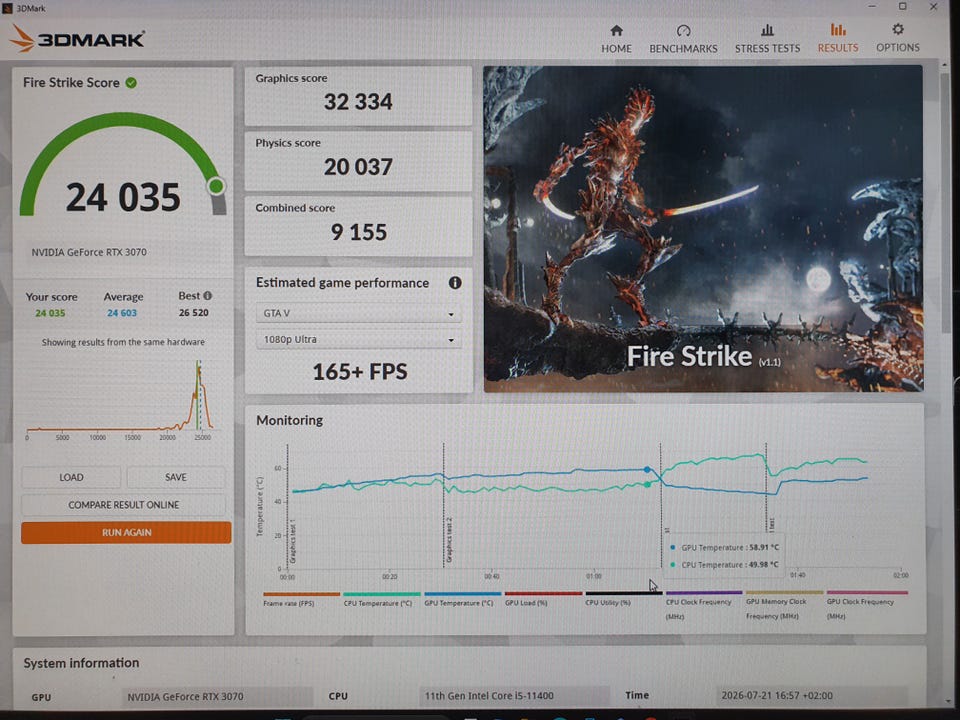Toggle the GPU Clock Frequency legend
The width and height of the screenshot is (960, 720).
[866, 605]
